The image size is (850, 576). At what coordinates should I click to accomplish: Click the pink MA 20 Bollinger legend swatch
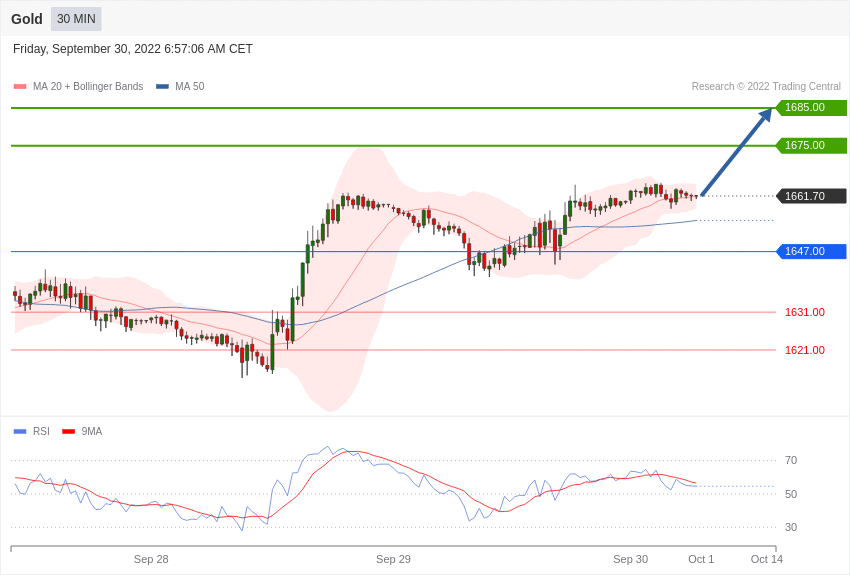tap(20, 87)
